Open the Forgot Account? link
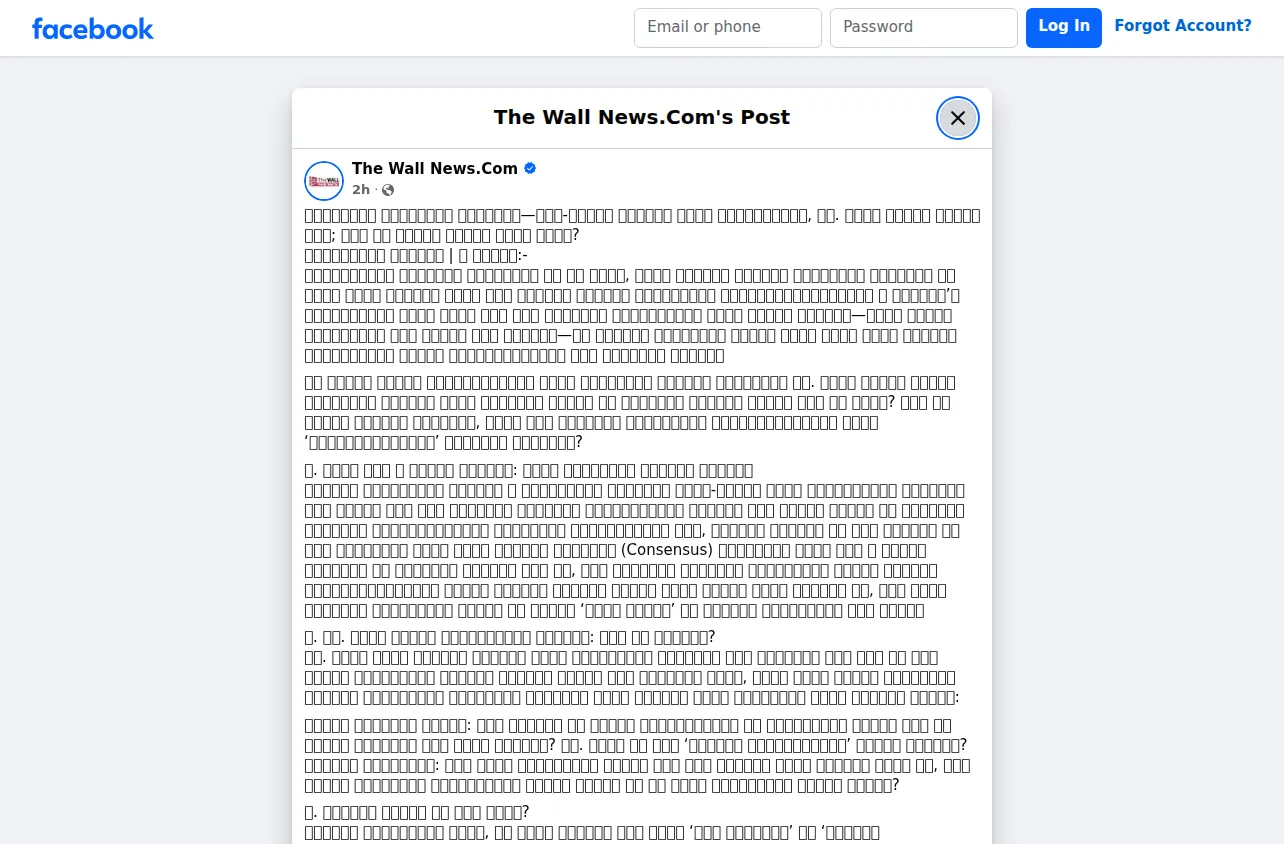1284x844 pixels. point(1183,26)
